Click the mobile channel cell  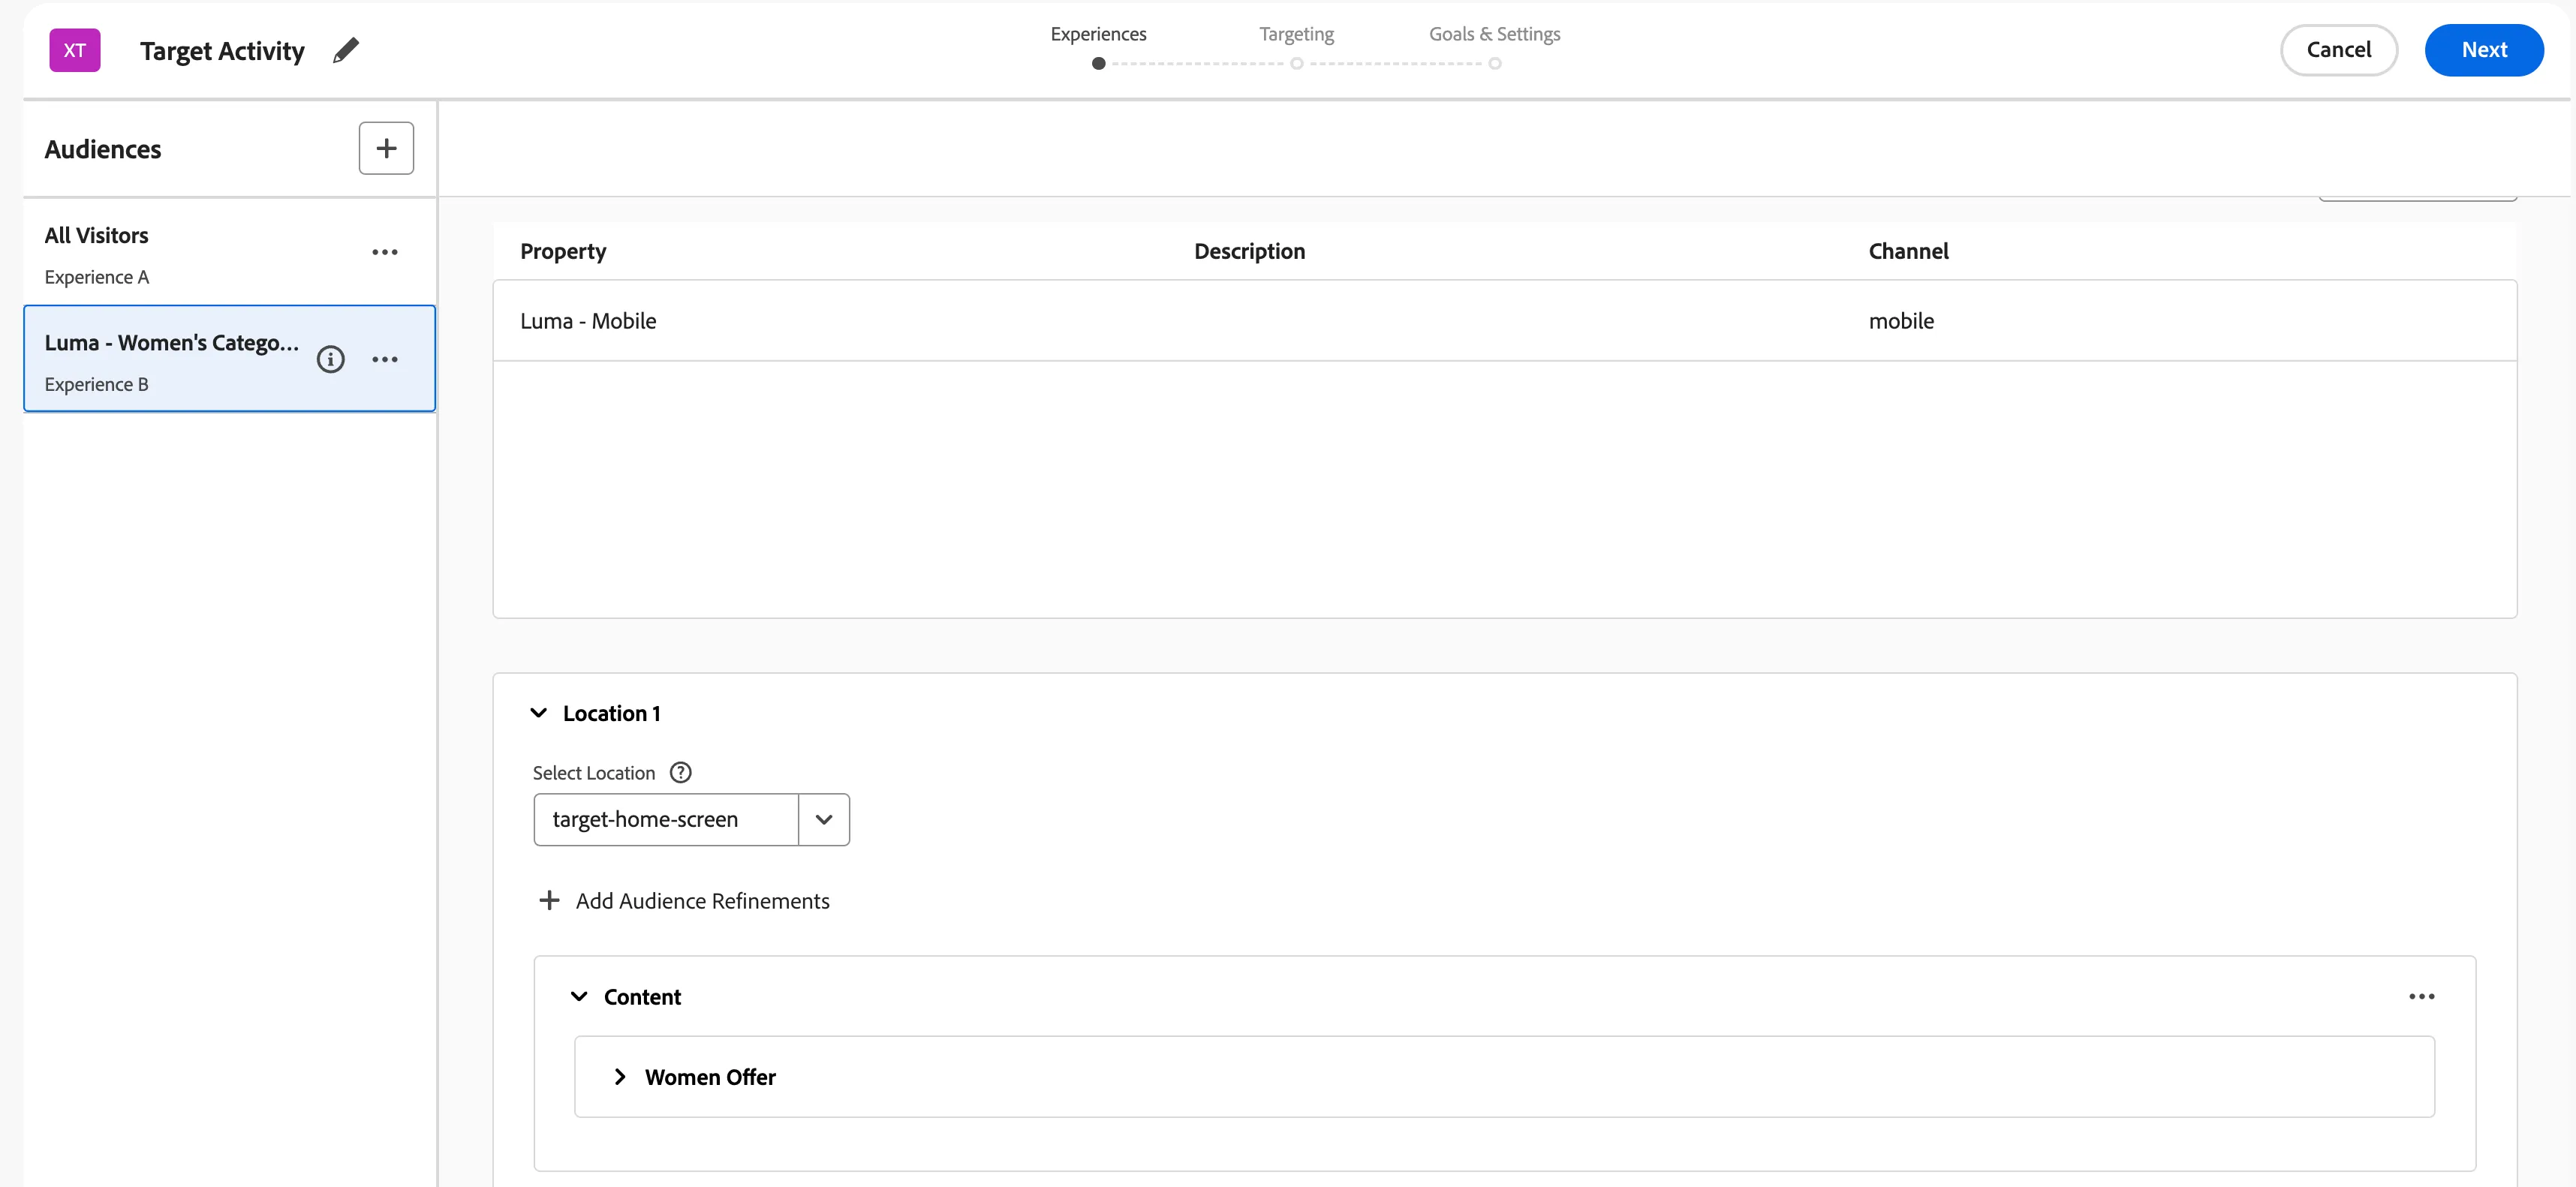coord(1901,321)
